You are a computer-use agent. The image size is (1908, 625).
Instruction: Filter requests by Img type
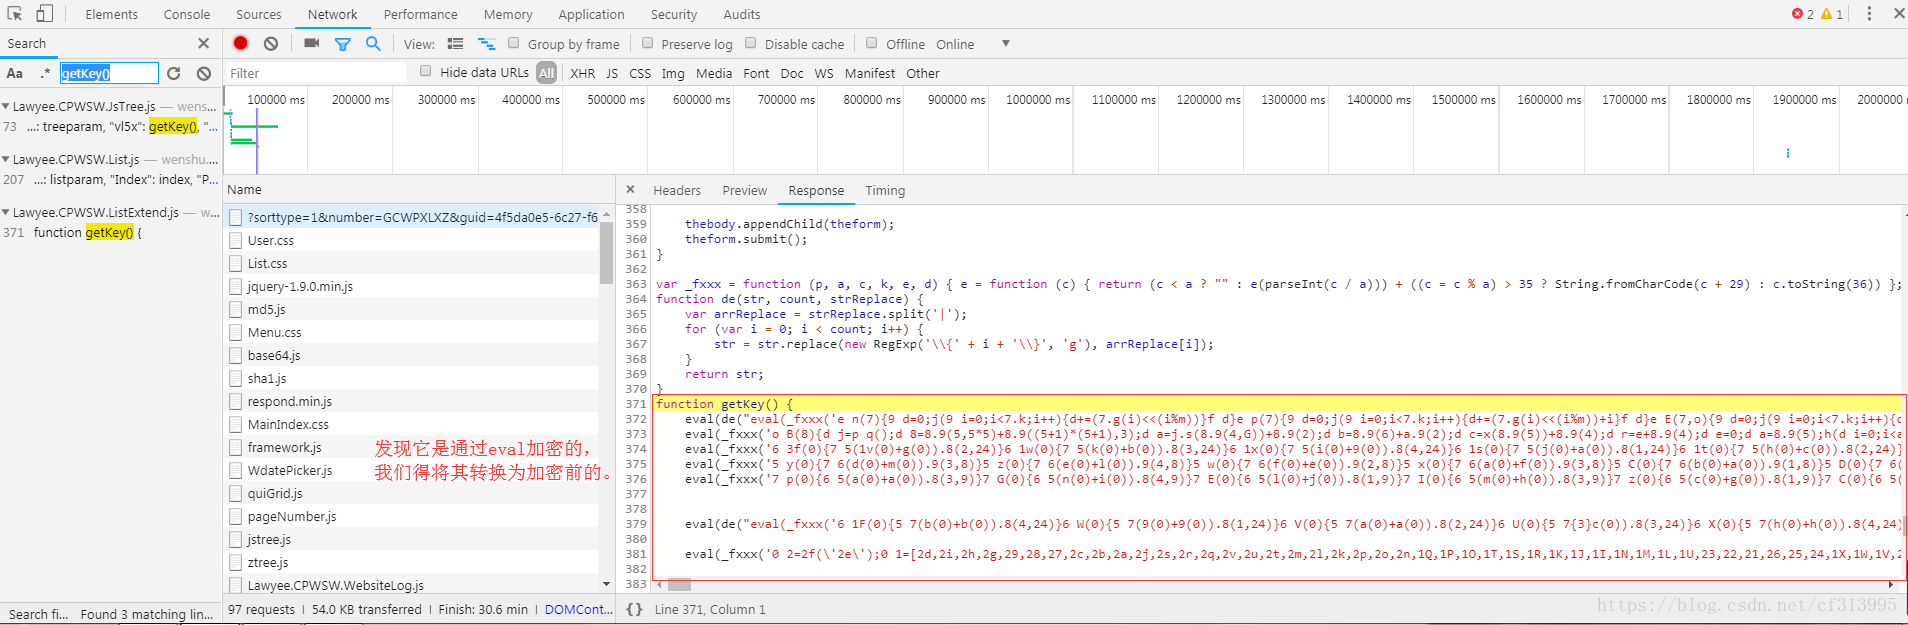coord(673,73)
